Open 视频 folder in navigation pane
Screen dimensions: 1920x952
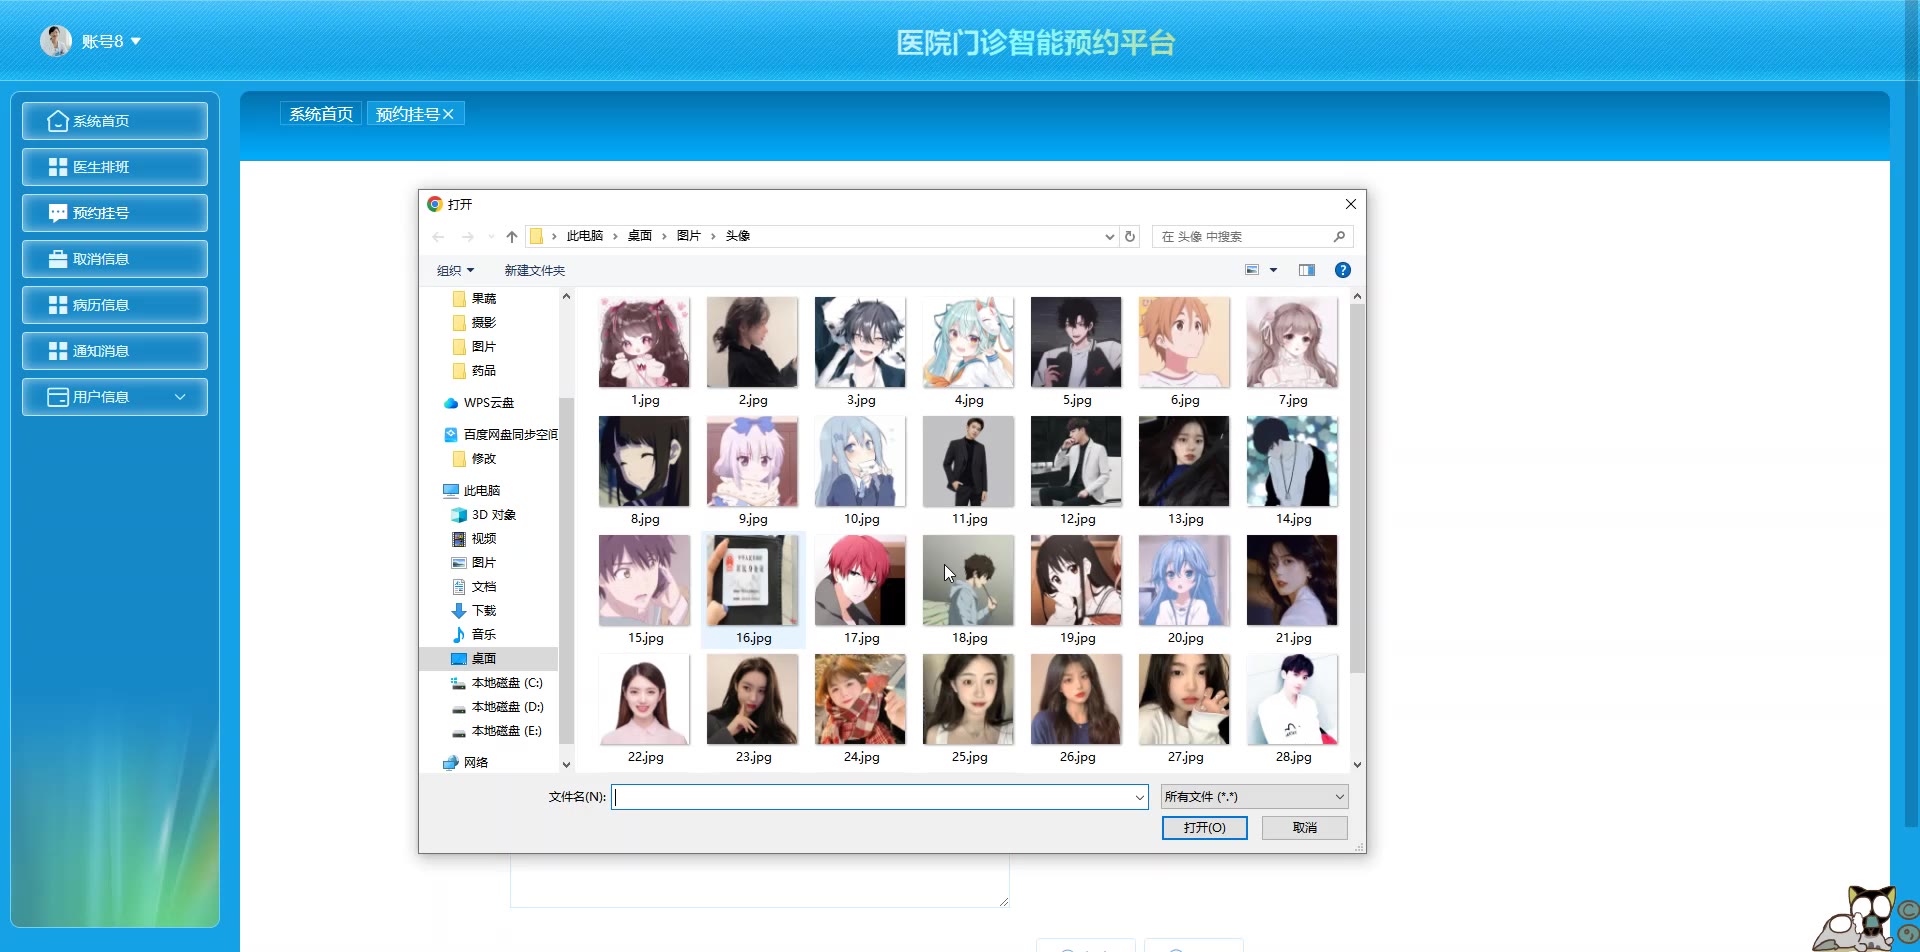coord(474,539)
